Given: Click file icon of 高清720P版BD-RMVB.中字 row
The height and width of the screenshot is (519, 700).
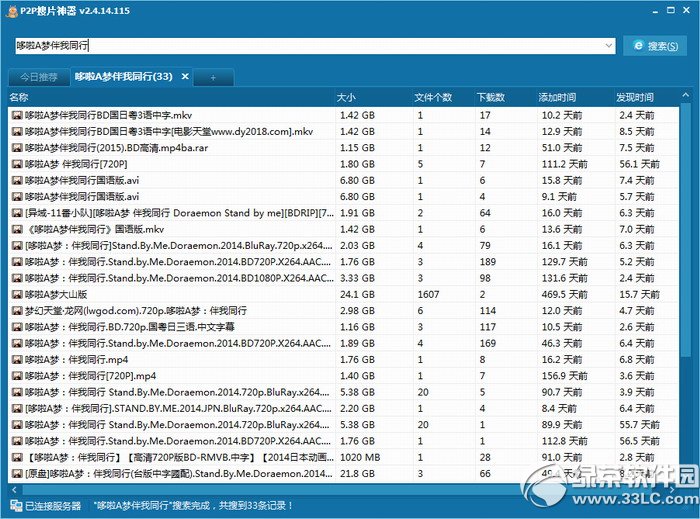Looking at the screenshot, I should click(x=17, y=457).
